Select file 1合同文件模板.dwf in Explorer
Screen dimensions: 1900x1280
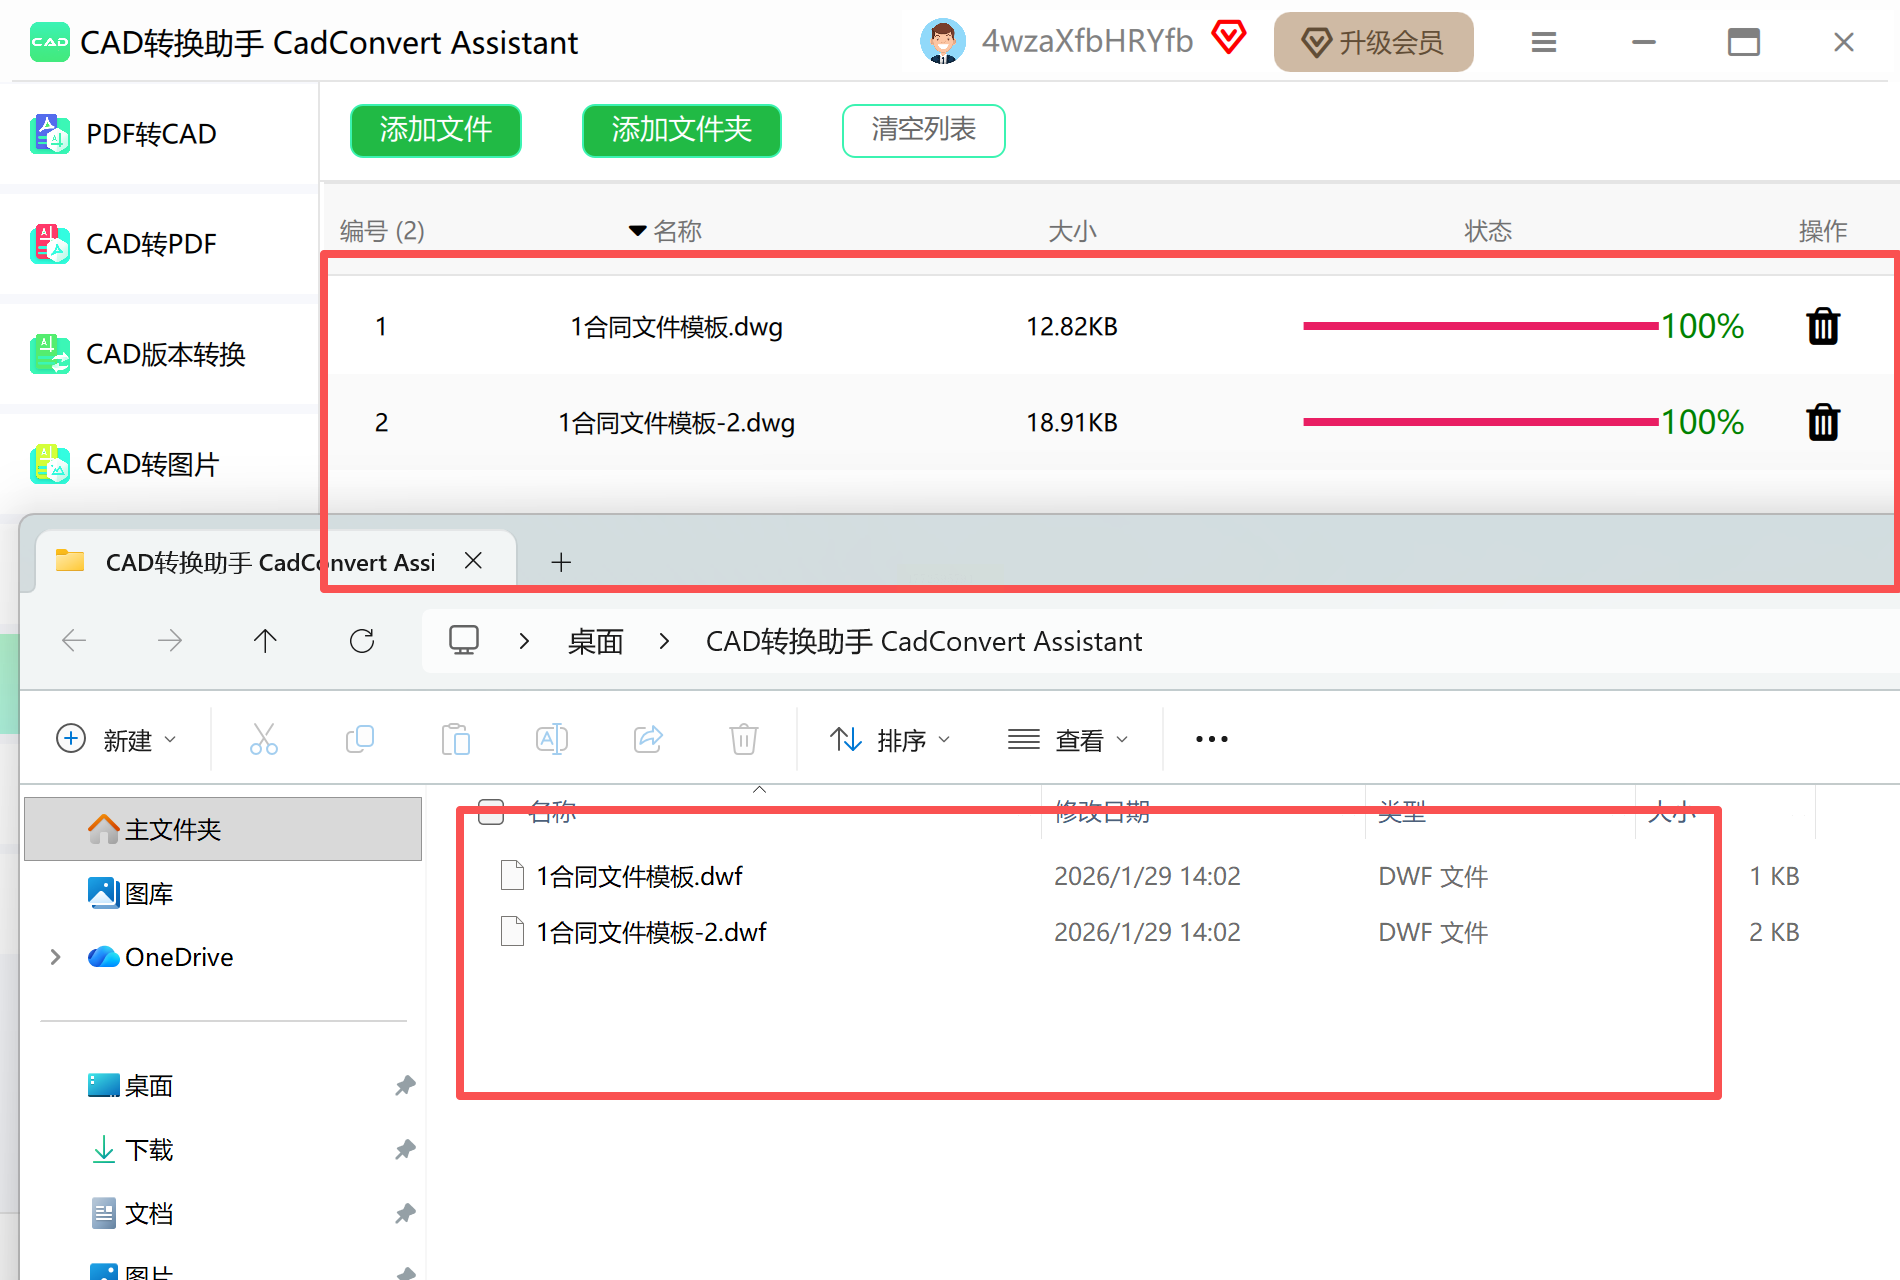[x=640, y=877]
